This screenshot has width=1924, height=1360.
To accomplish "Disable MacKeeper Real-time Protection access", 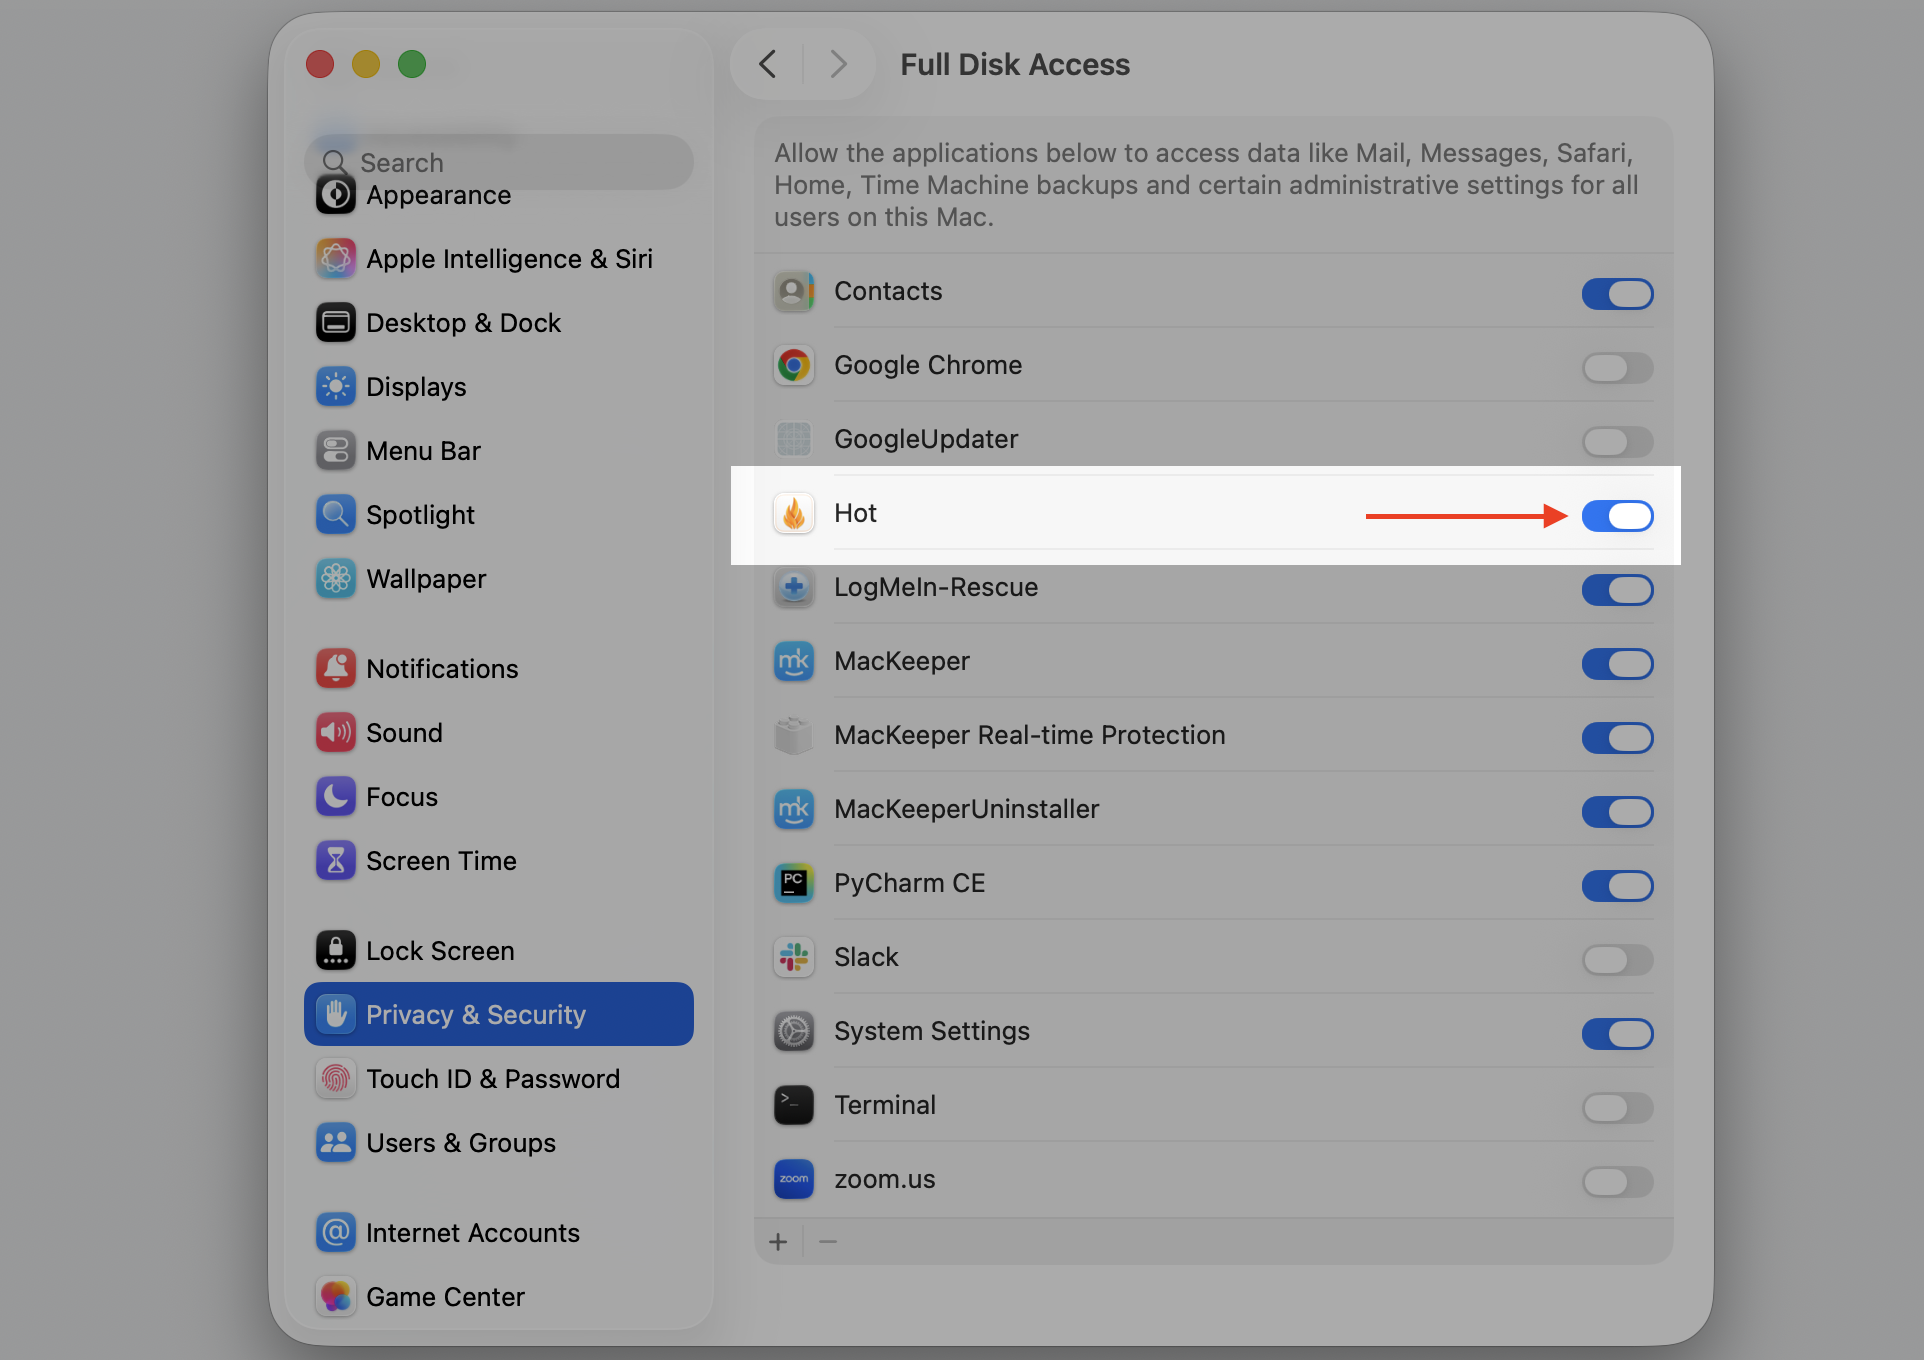I will tap(1617, 738).
